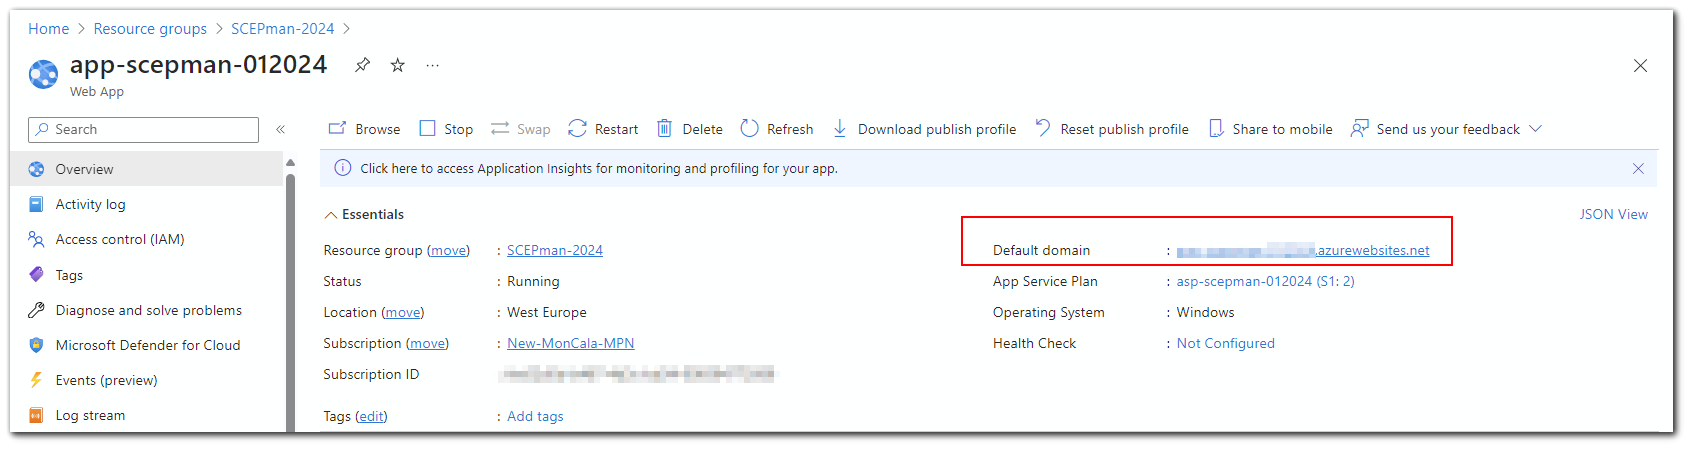The width and height of the screenshot is (1691, 450).
Task: Collapse the sidebar menu with double chevron
Action: pyautogui.click(x=281, y=129)
